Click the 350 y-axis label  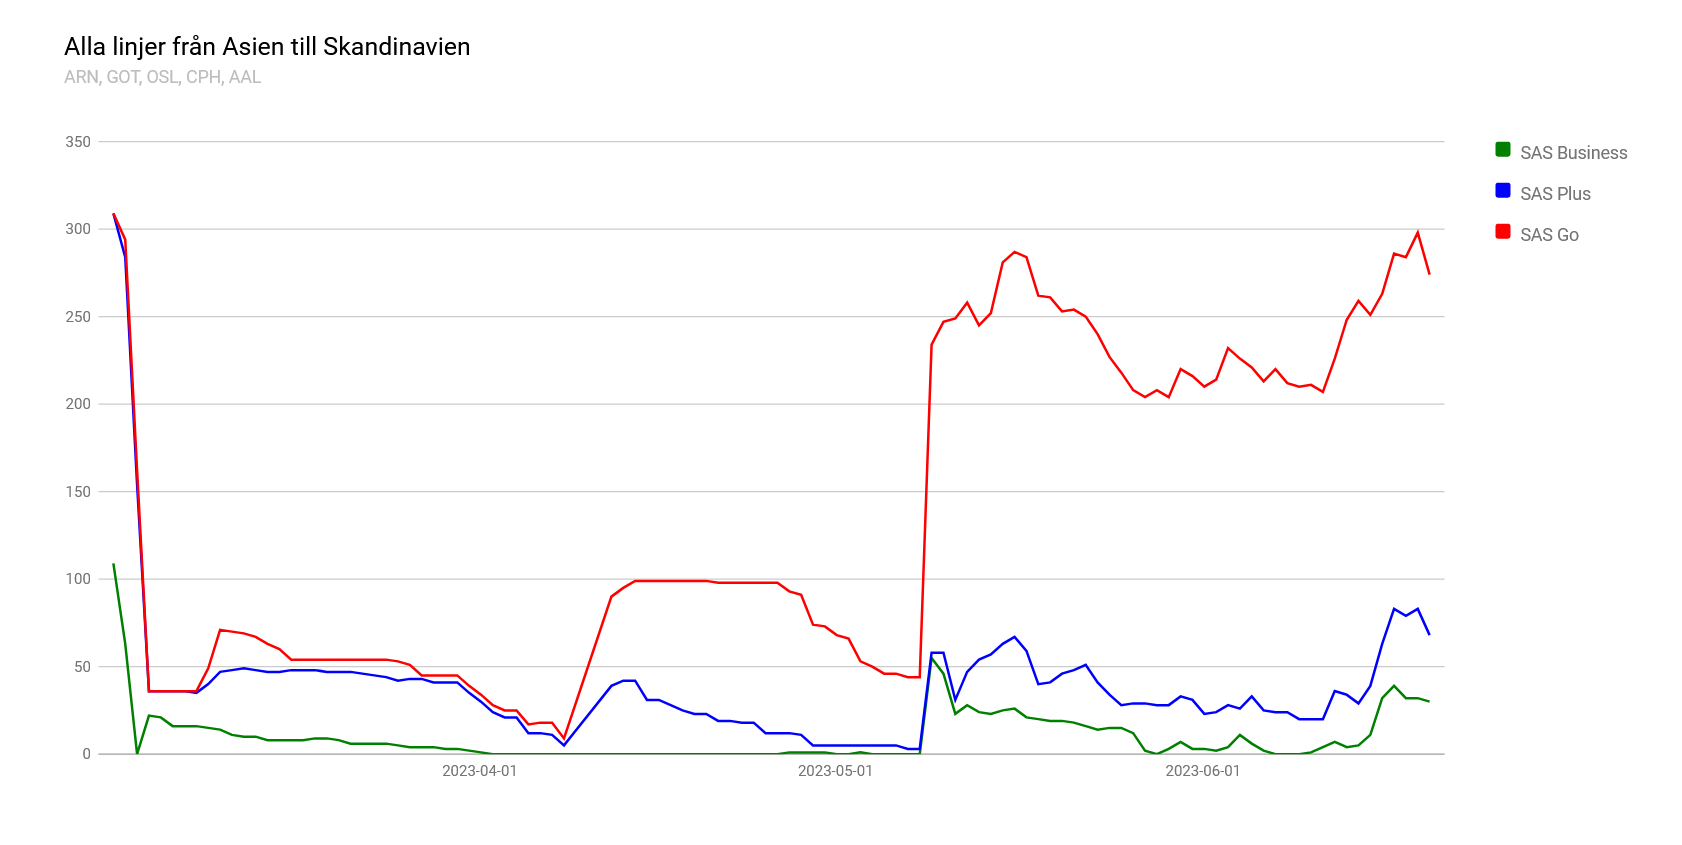(78, 142)
